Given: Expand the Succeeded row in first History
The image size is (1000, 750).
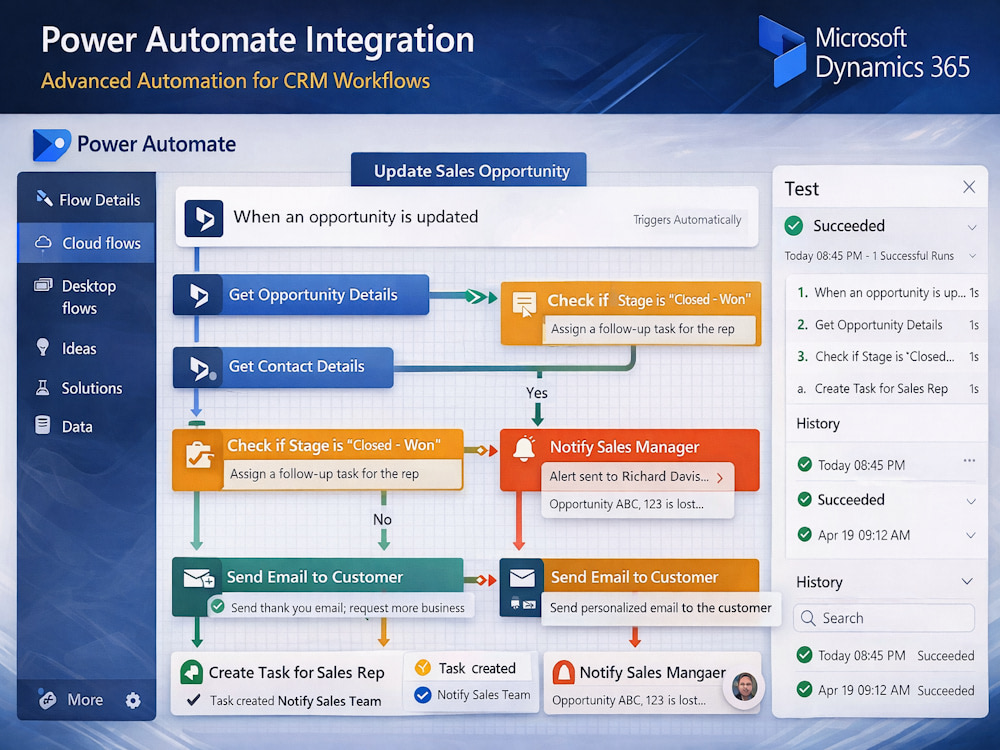Looking at the screenshot, I should [971, 501].
